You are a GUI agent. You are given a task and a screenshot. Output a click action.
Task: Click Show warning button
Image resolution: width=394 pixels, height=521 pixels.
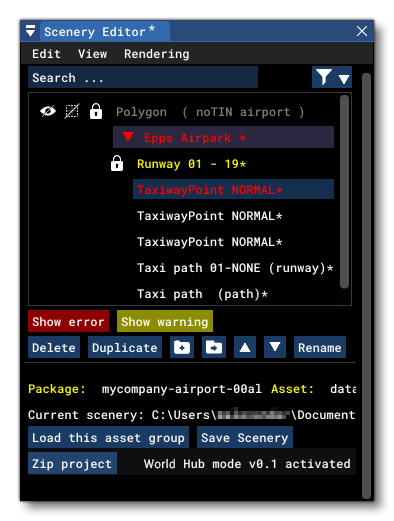pos(165,321)
